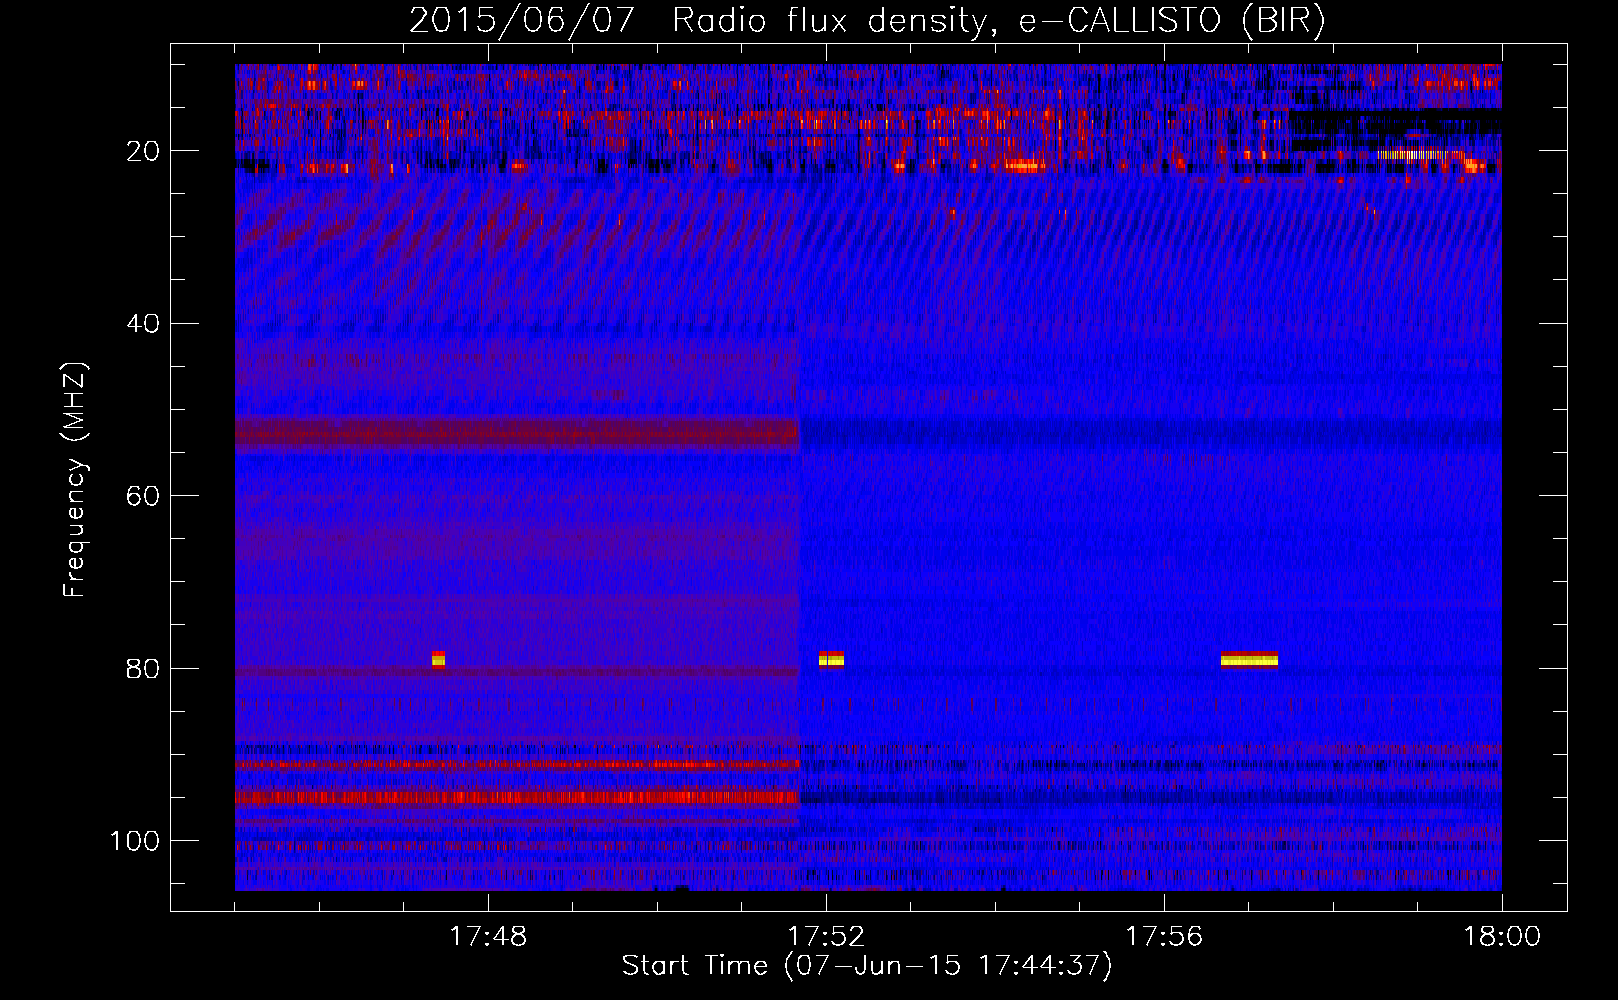1618x1000 pixels.
Task: Click the small yellow burst near 17:47
Action: (438, 659)
